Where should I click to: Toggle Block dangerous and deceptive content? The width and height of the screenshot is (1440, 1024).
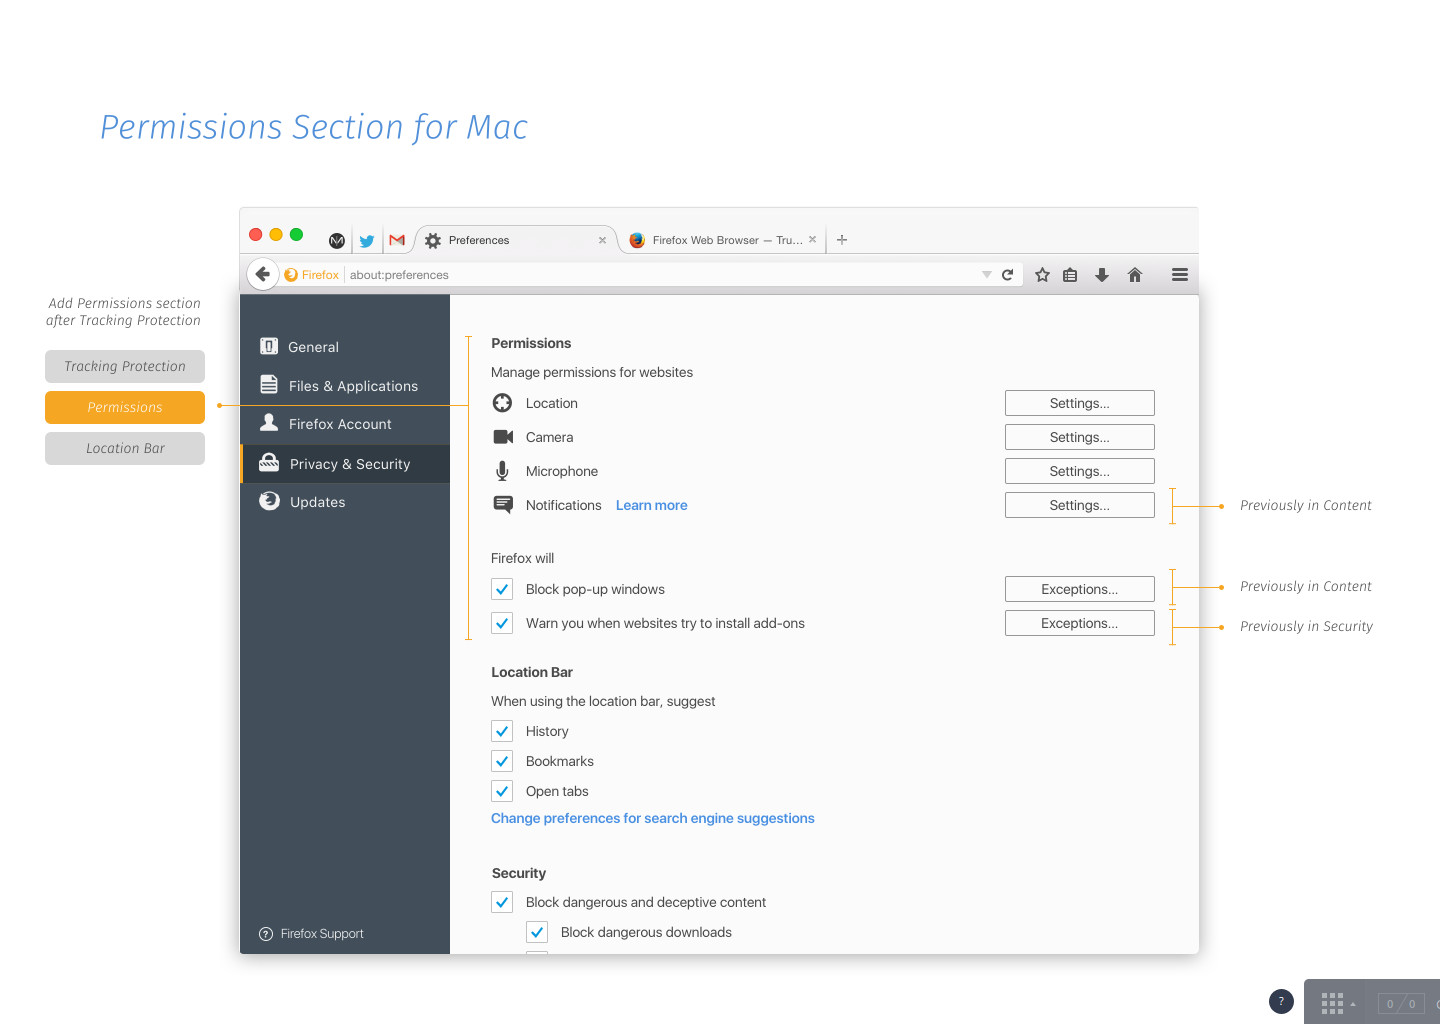[502, 902]
